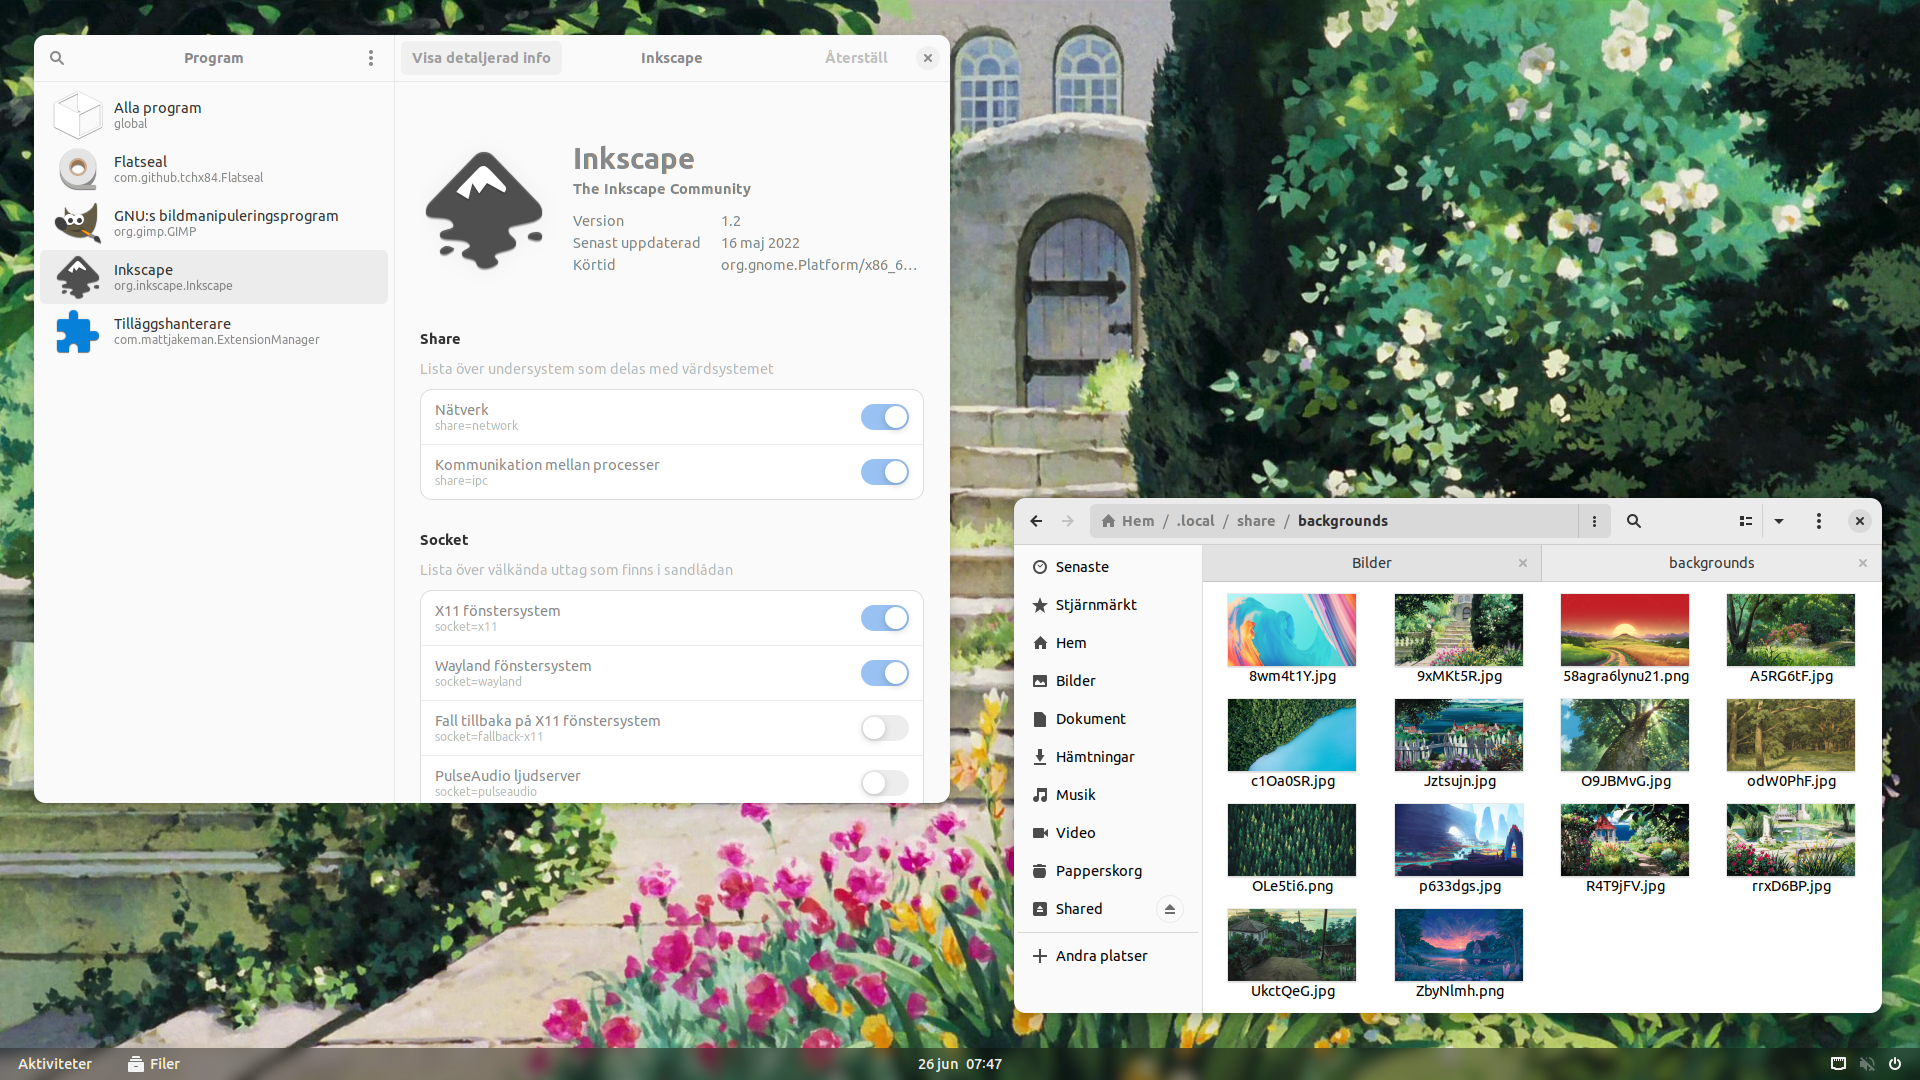The height and width of the screenshot is (1080, 1920).
Task: Open the file manager overflow menu
Action: coord(1818,520)
